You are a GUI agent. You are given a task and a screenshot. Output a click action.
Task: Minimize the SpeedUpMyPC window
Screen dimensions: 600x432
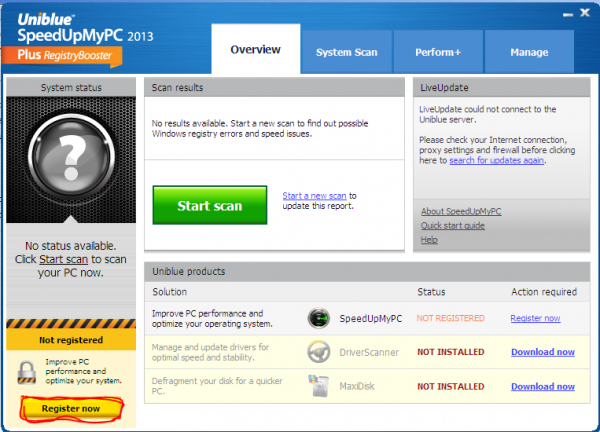pyautogui.click(x=568, y=15)
